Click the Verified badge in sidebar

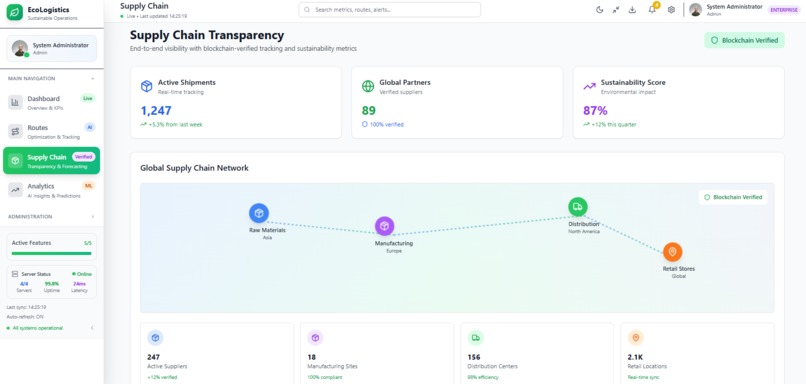pyautogui.click(x=83, y=157)
